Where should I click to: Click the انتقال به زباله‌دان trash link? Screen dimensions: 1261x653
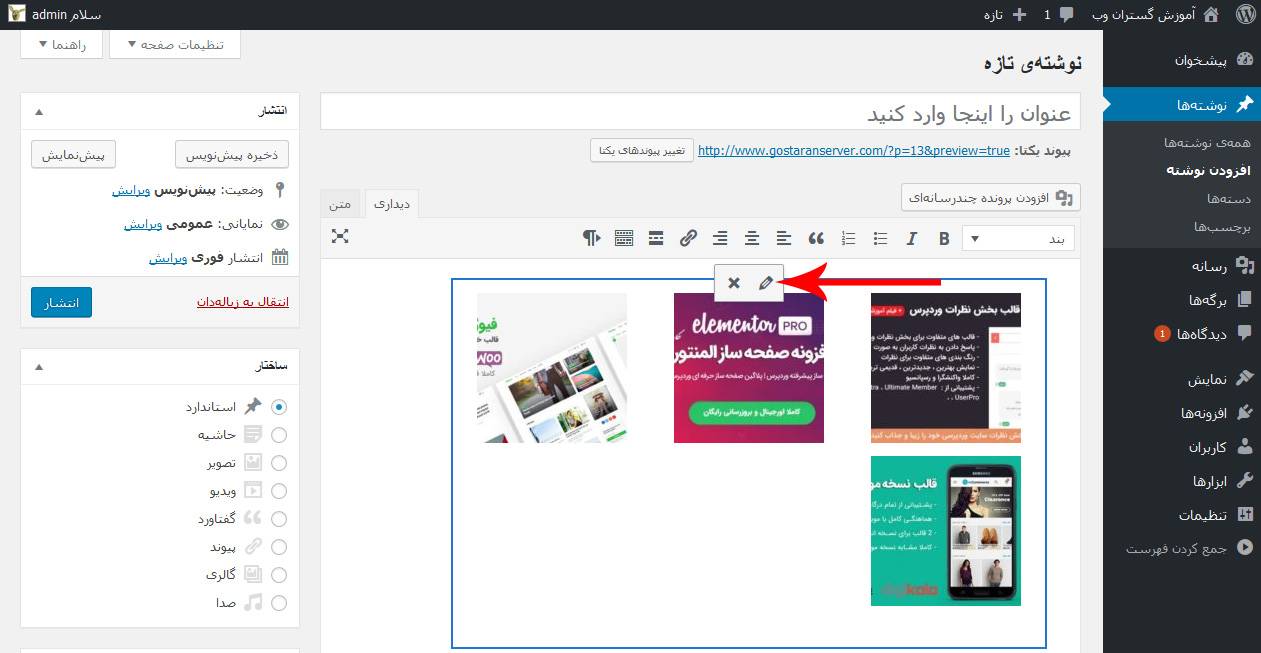pyautogui.click(x=243, y=302)
